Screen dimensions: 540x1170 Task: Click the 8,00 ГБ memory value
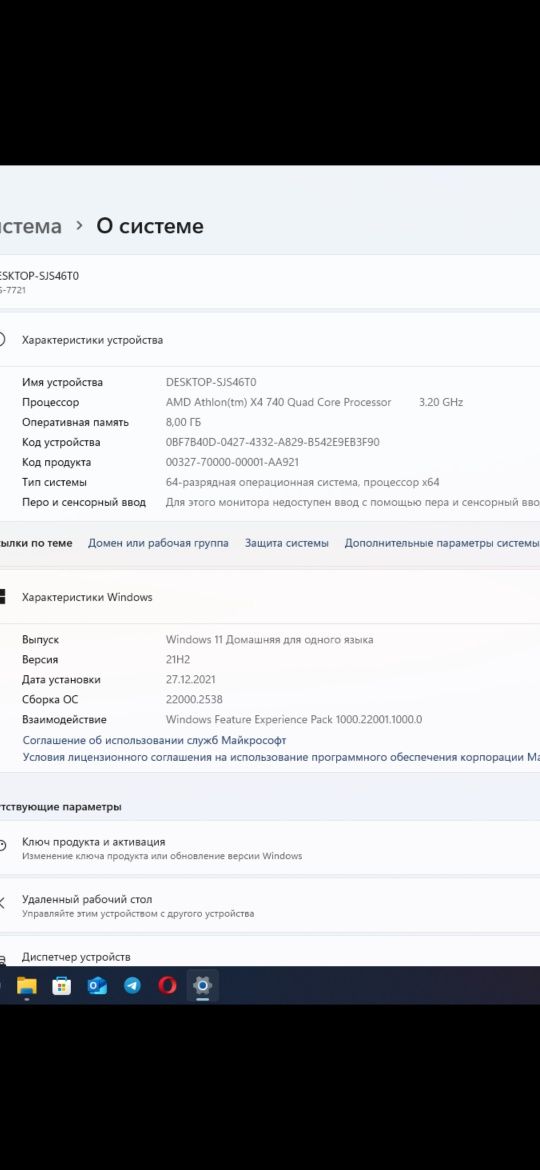(183, 422)
